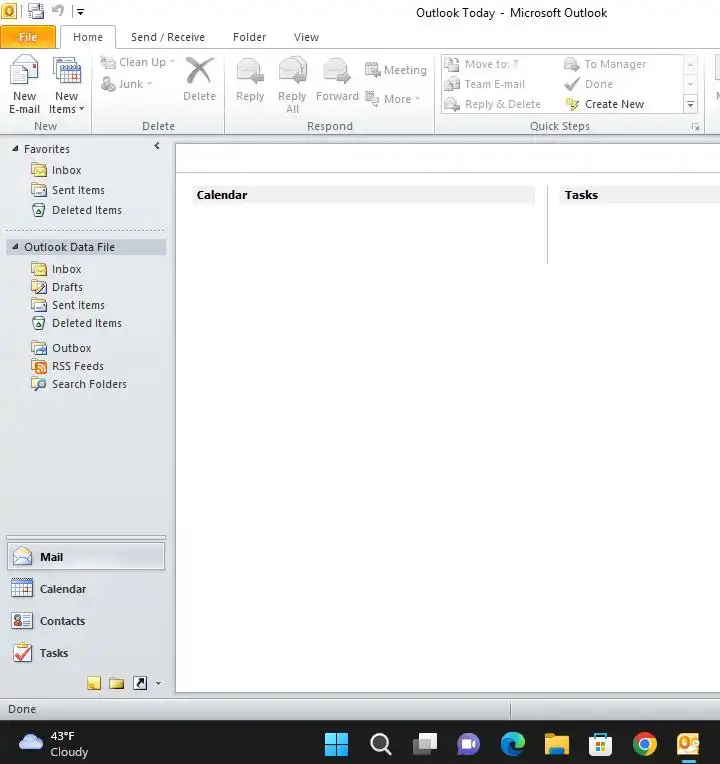Switch to the Home tab
The image size is (720, 764).
click(88, 37)
